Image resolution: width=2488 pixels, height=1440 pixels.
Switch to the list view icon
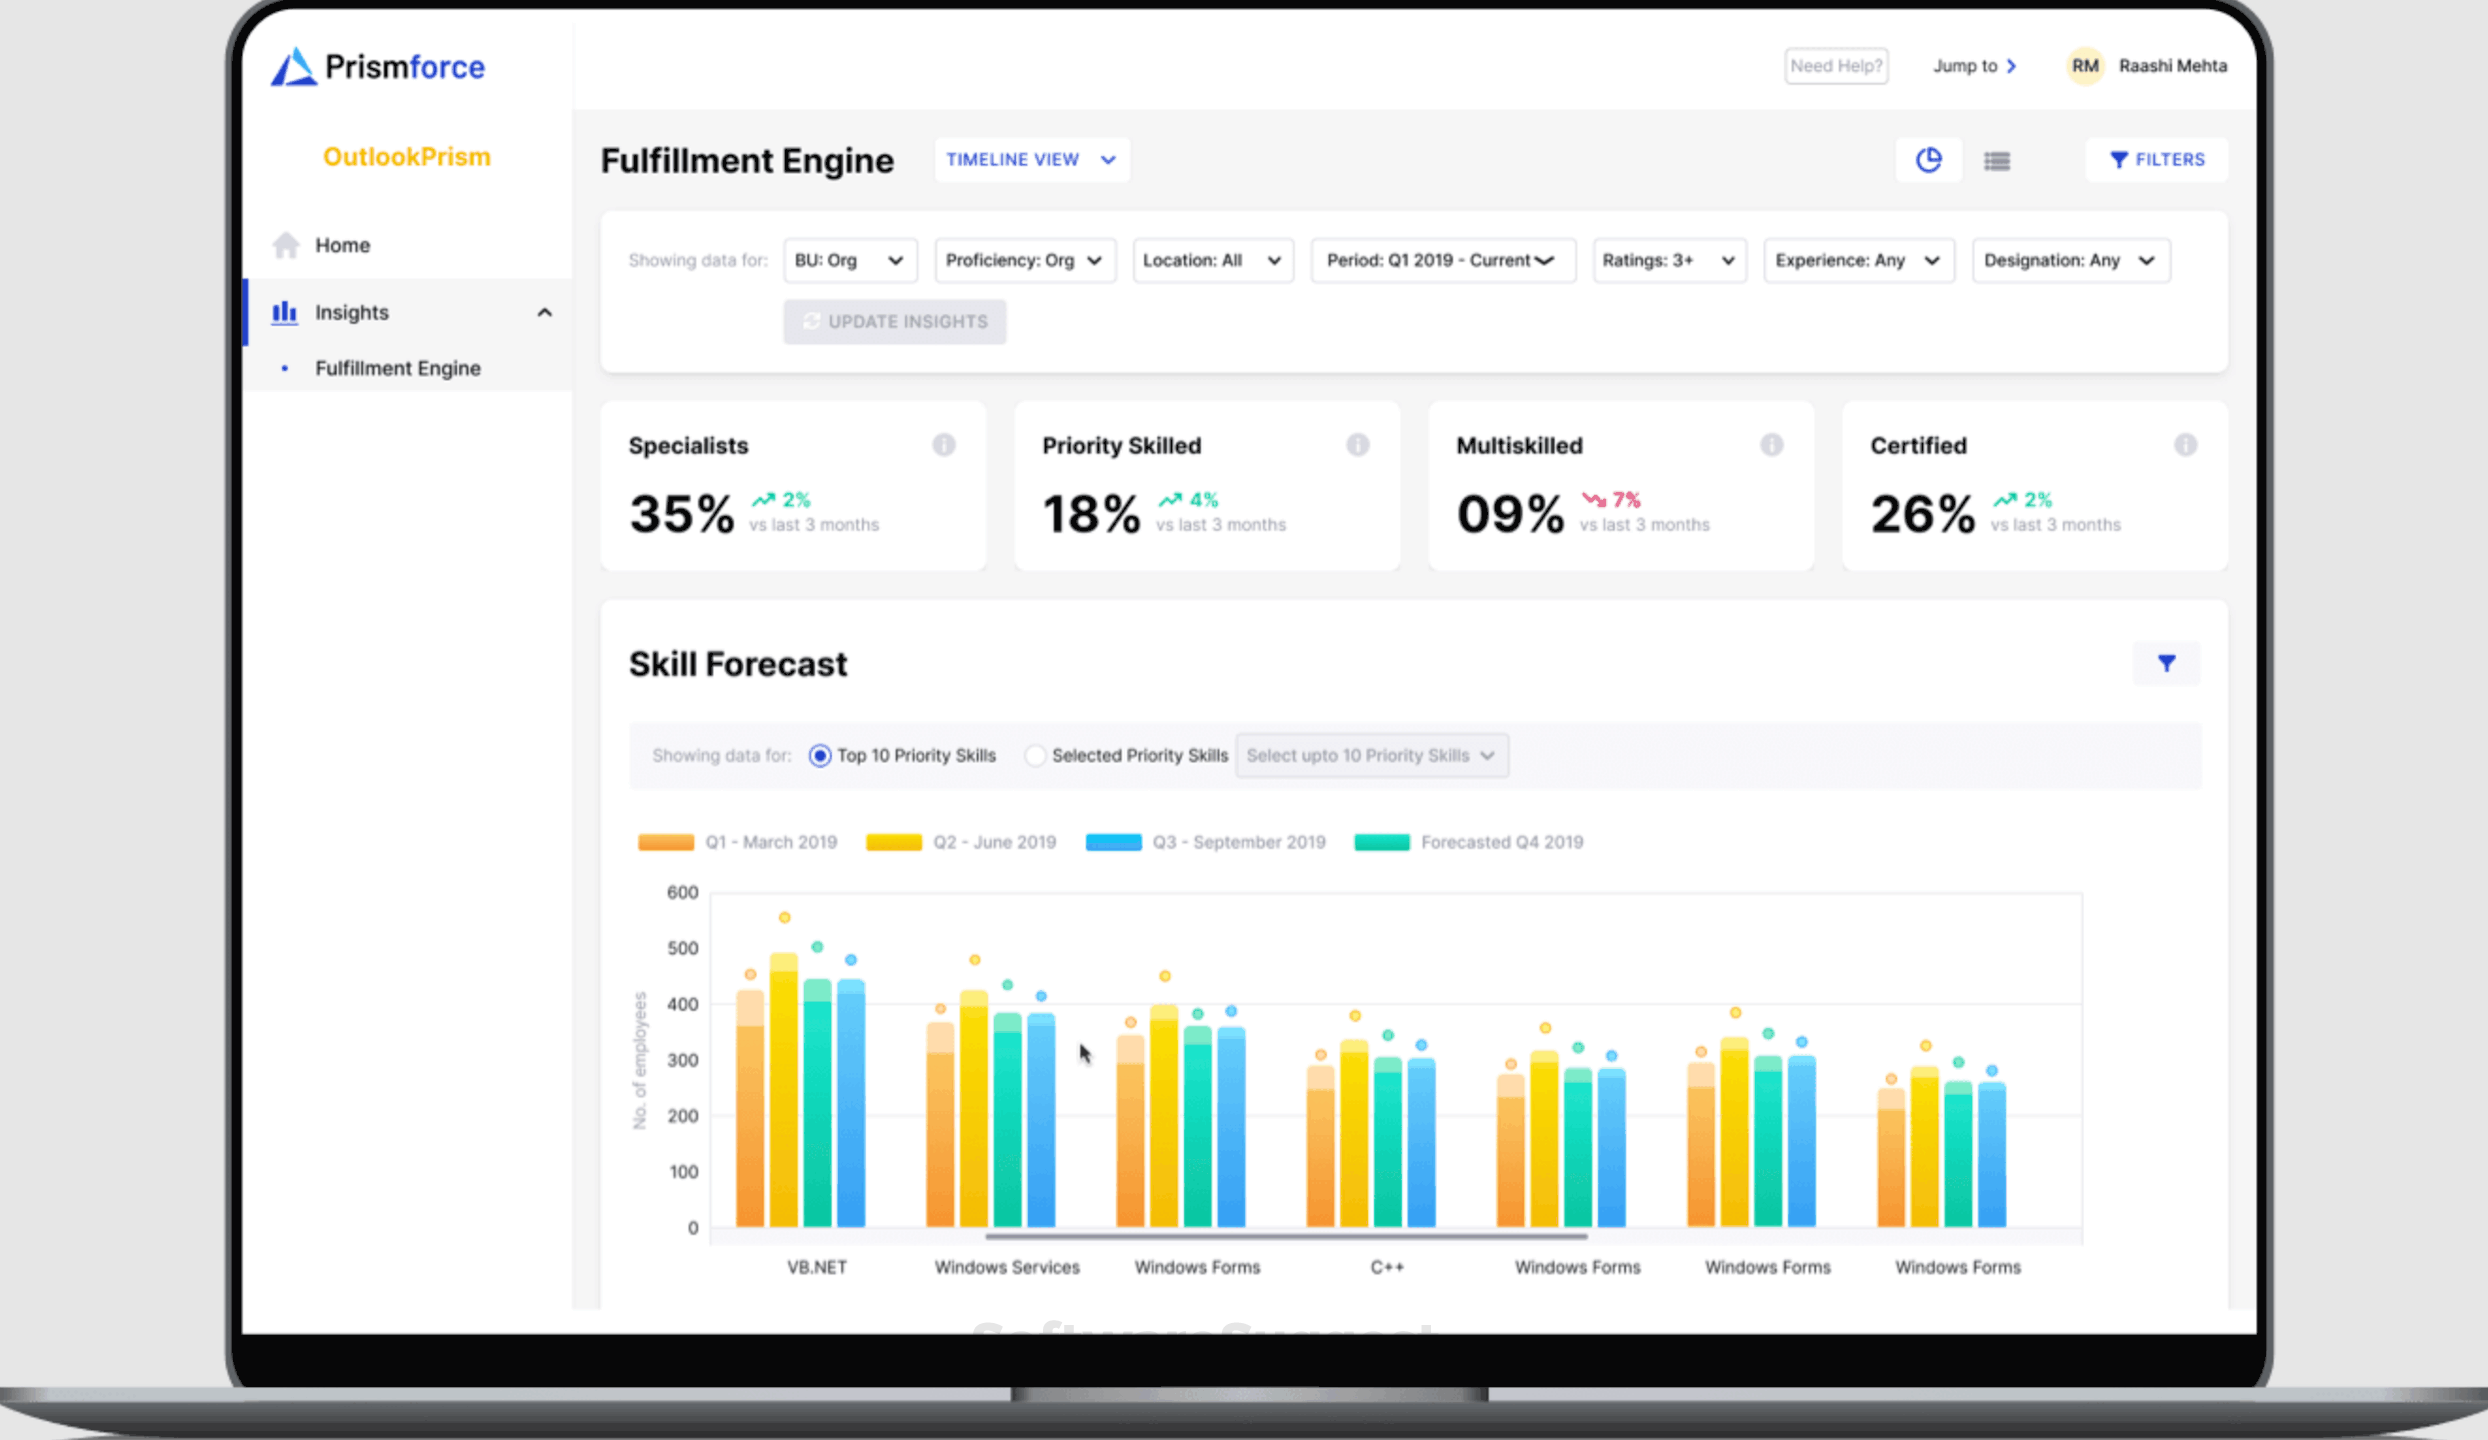point(1997,161)
